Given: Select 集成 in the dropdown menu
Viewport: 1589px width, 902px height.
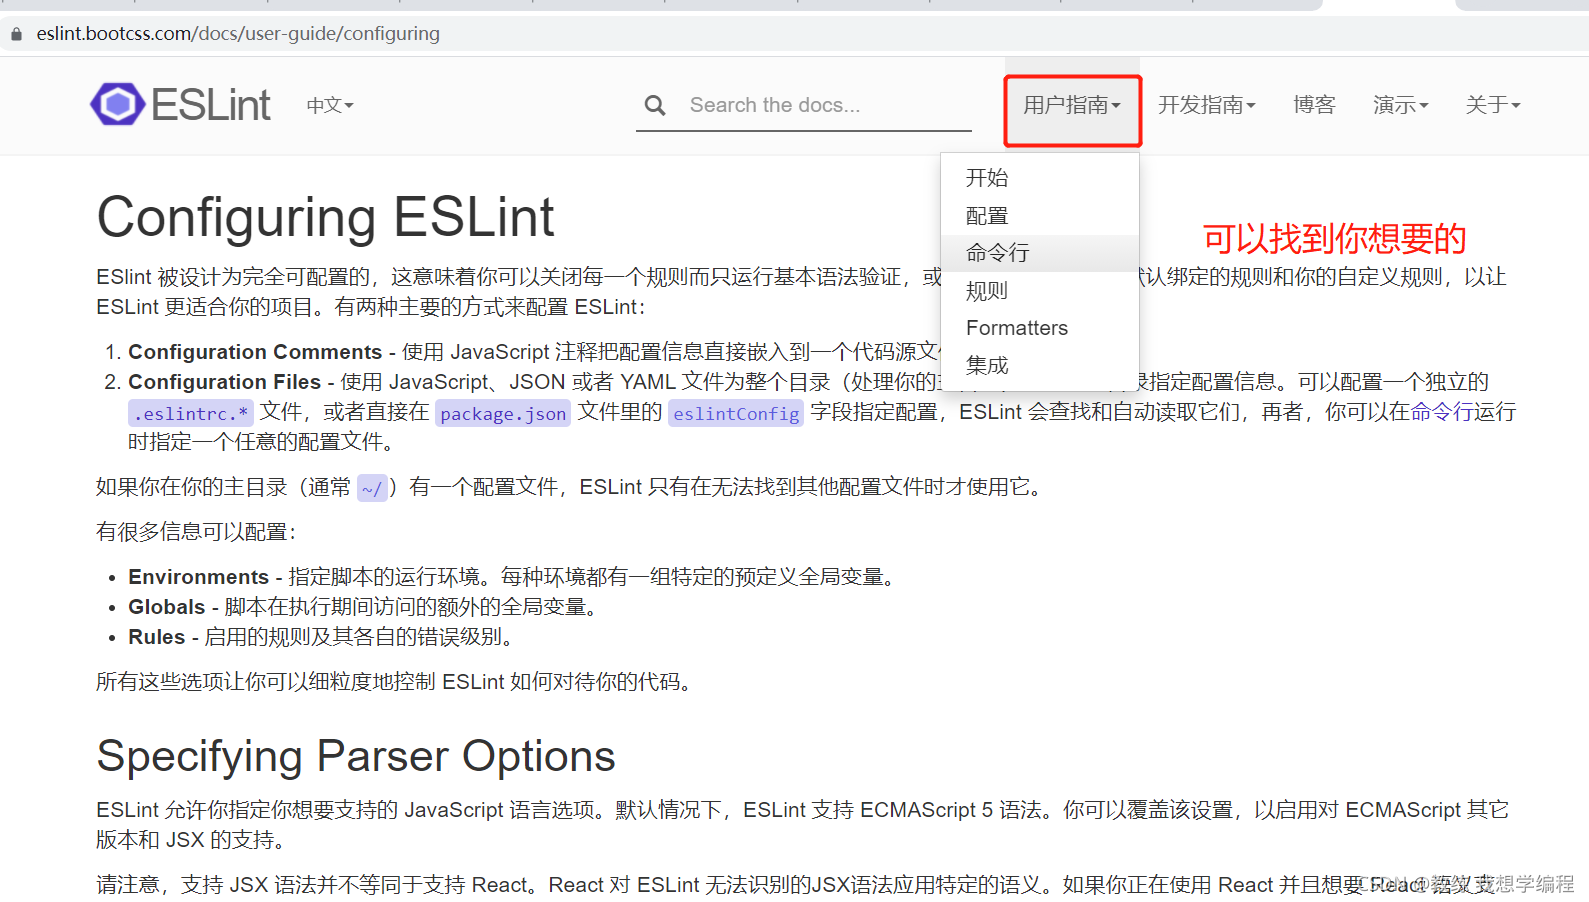Looking at the screenshot, I should coord(1040,366).
